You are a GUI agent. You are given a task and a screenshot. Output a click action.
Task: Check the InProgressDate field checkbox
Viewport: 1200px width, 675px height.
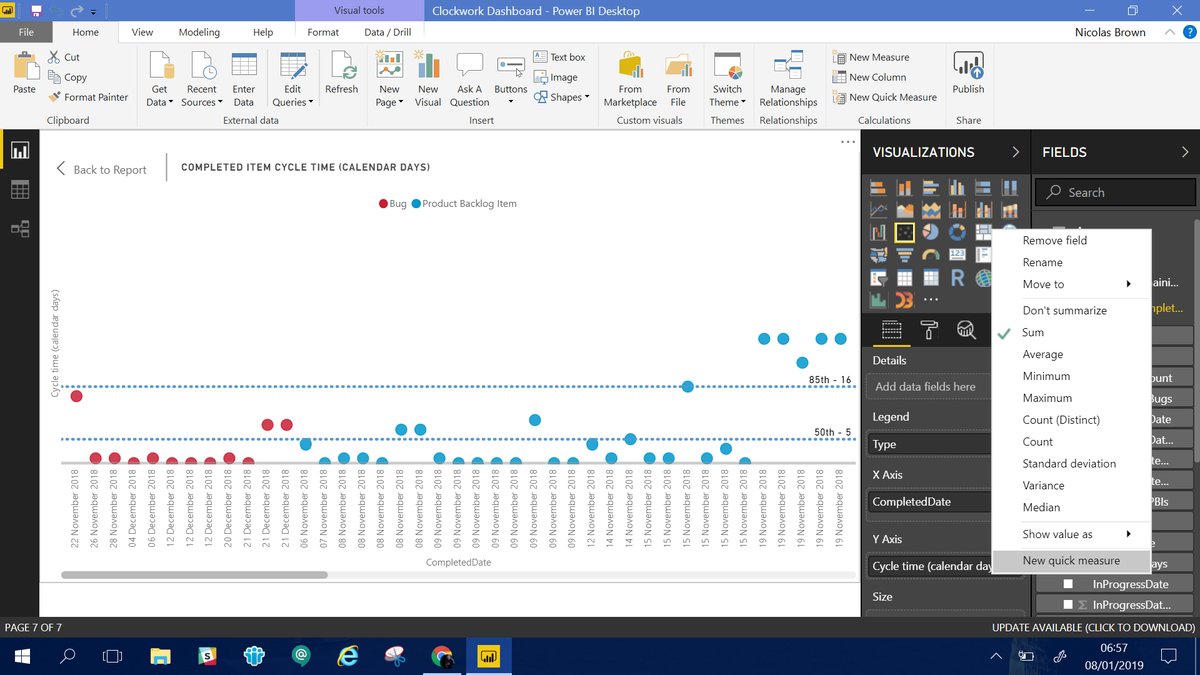[x=1068, y=584]
